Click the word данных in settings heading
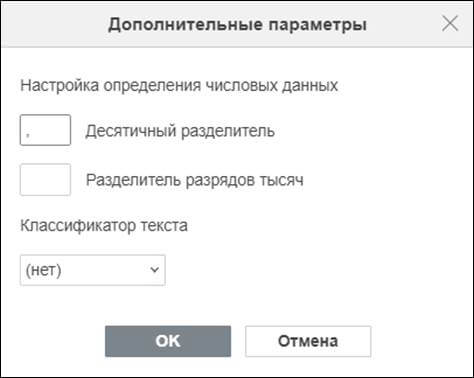 coord(310,86)
